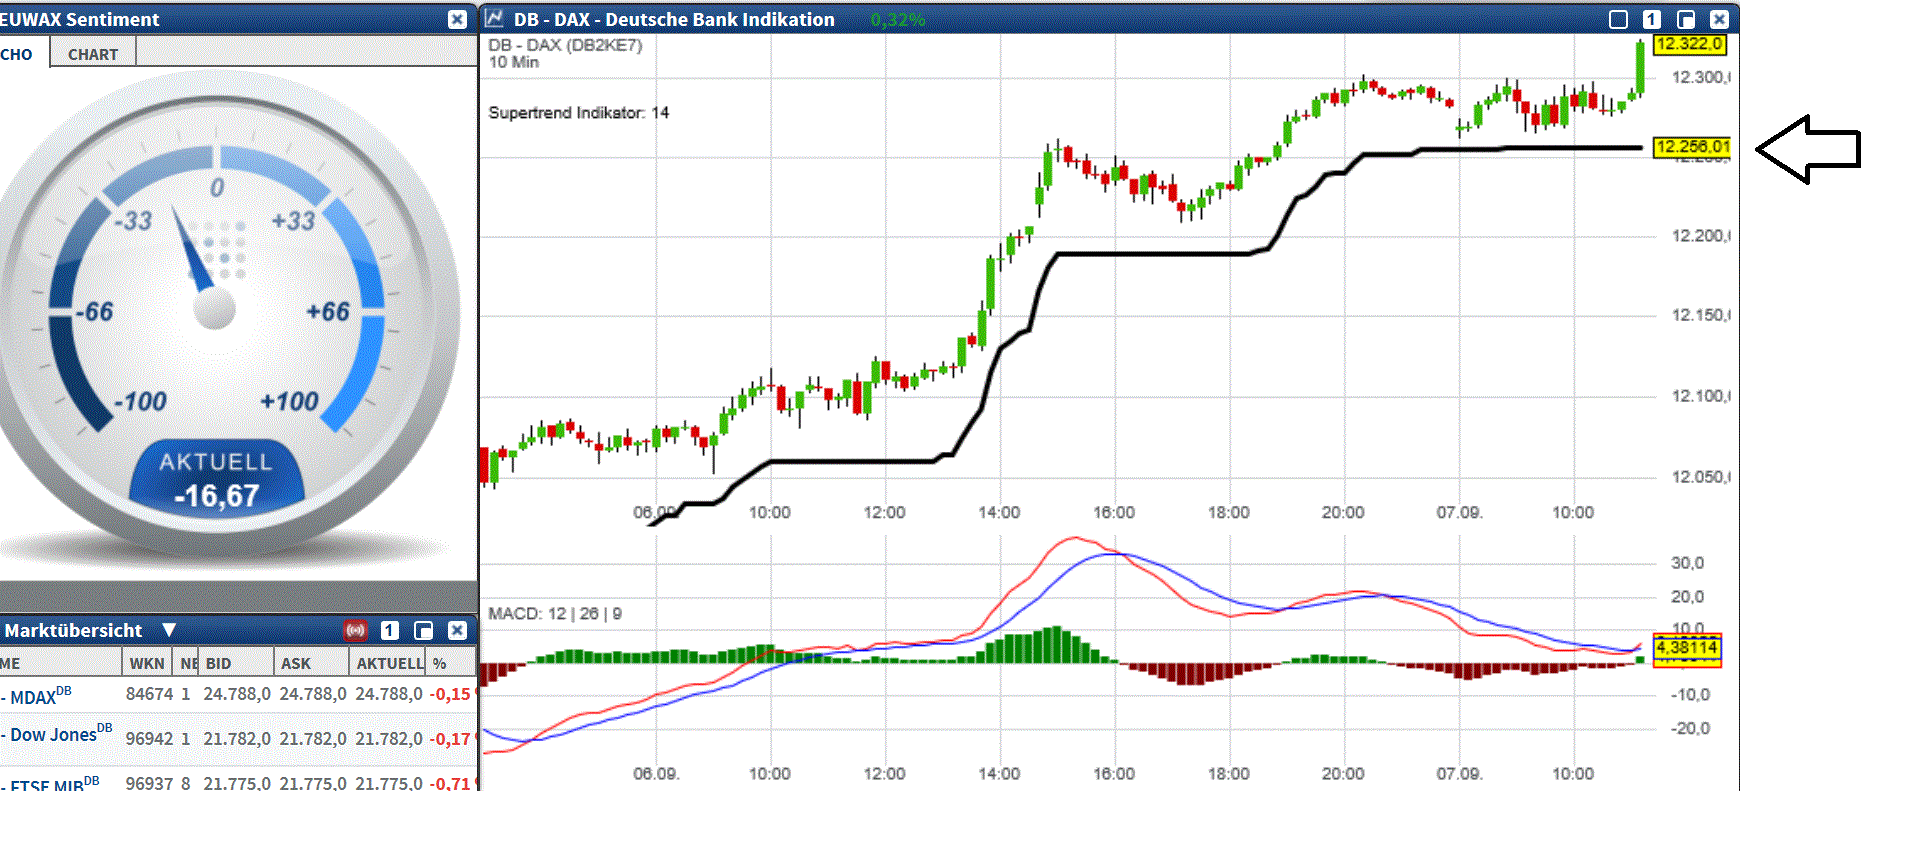1914x849 pixels.
Task: Click the empty-square icon in the DAX chart header
Action: (1618, 19)
